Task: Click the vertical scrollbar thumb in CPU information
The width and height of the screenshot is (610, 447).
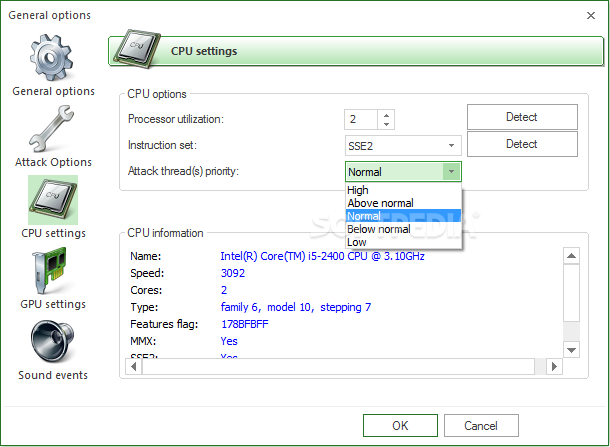Action: click(571, 293)
